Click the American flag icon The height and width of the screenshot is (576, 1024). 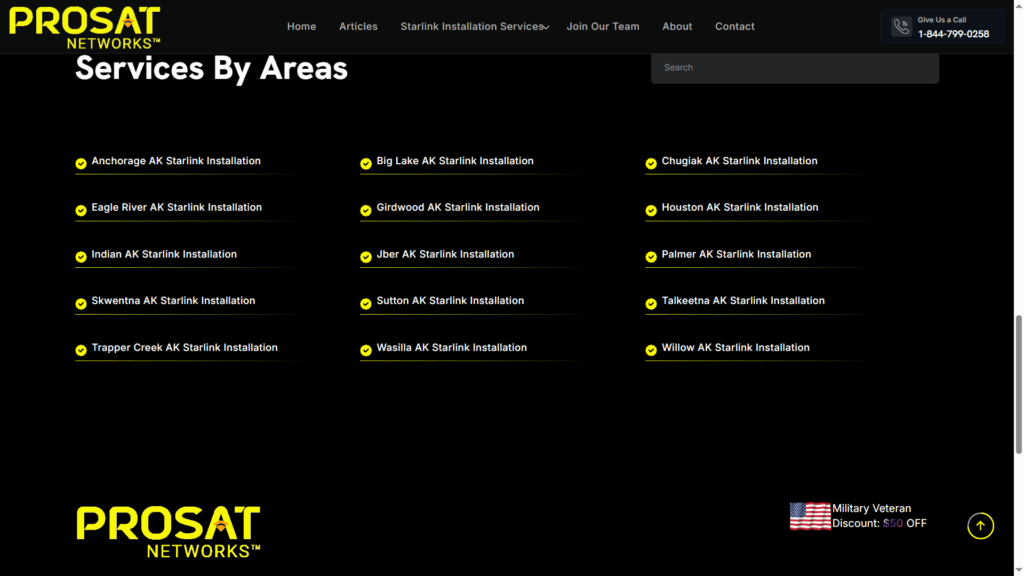pyautogui.click(x=810, y=516)
